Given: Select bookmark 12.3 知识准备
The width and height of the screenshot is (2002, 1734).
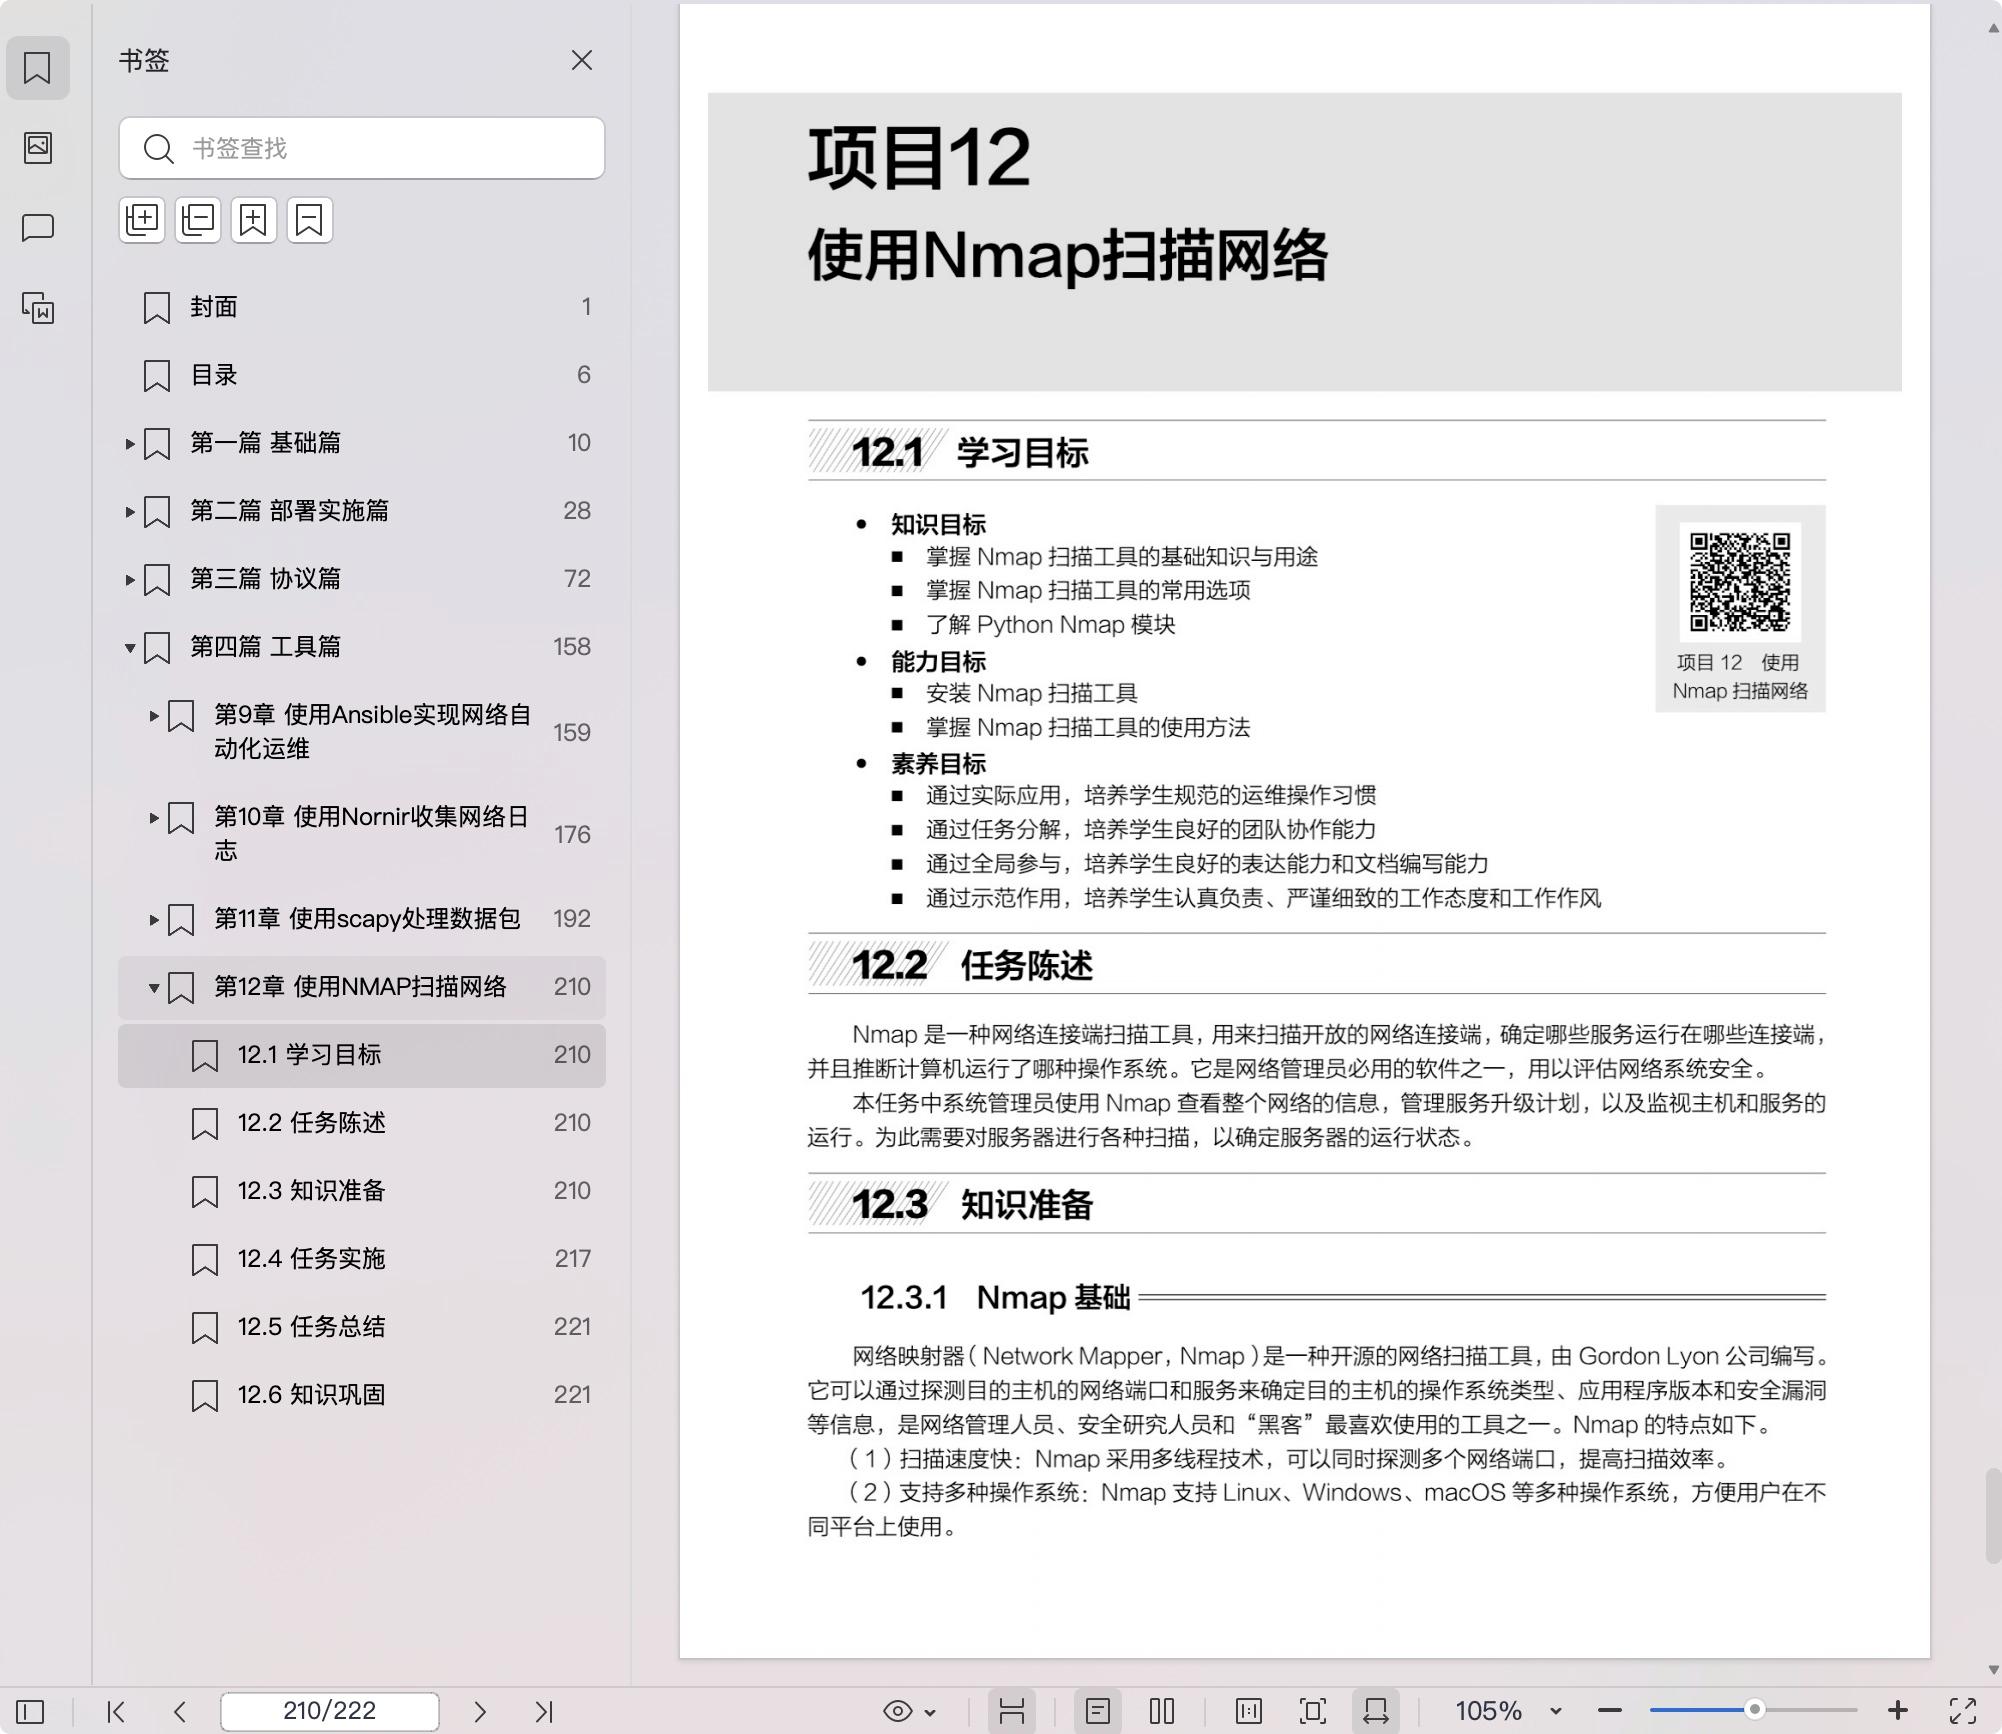Looking at the screenshot, I should pos(362,1191).
